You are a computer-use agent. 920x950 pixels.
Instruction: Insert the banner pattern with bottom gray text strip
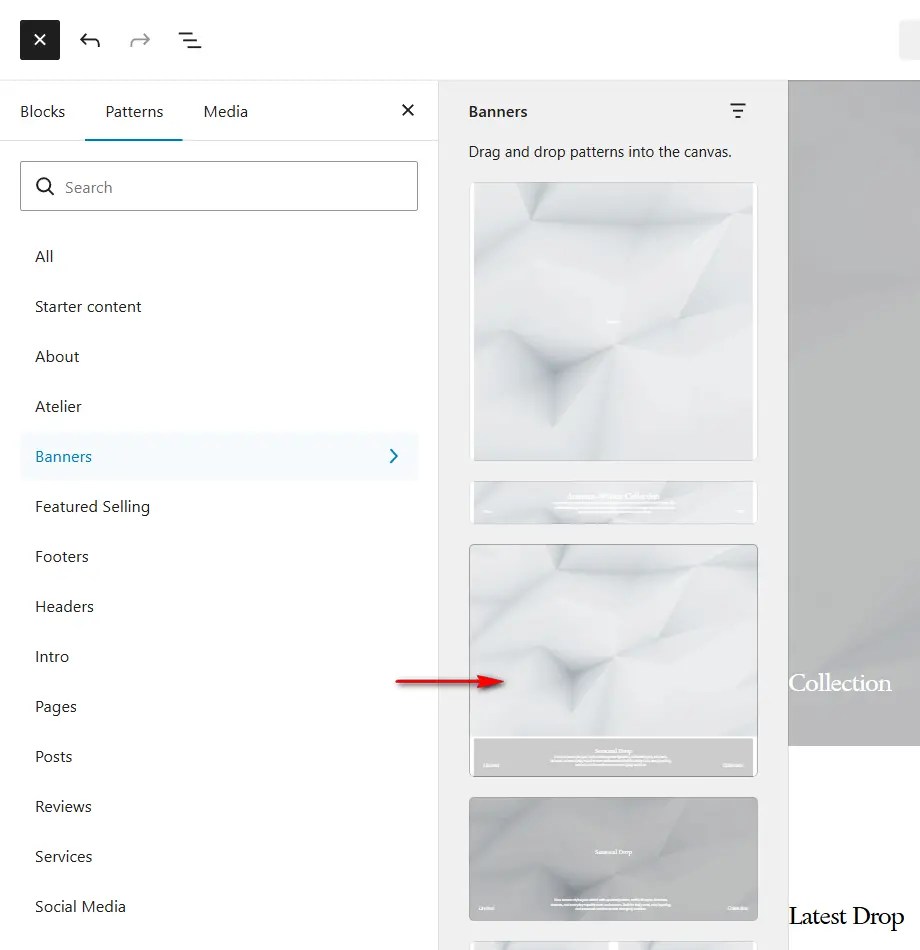pyautogui.click(x=613, y=660)
